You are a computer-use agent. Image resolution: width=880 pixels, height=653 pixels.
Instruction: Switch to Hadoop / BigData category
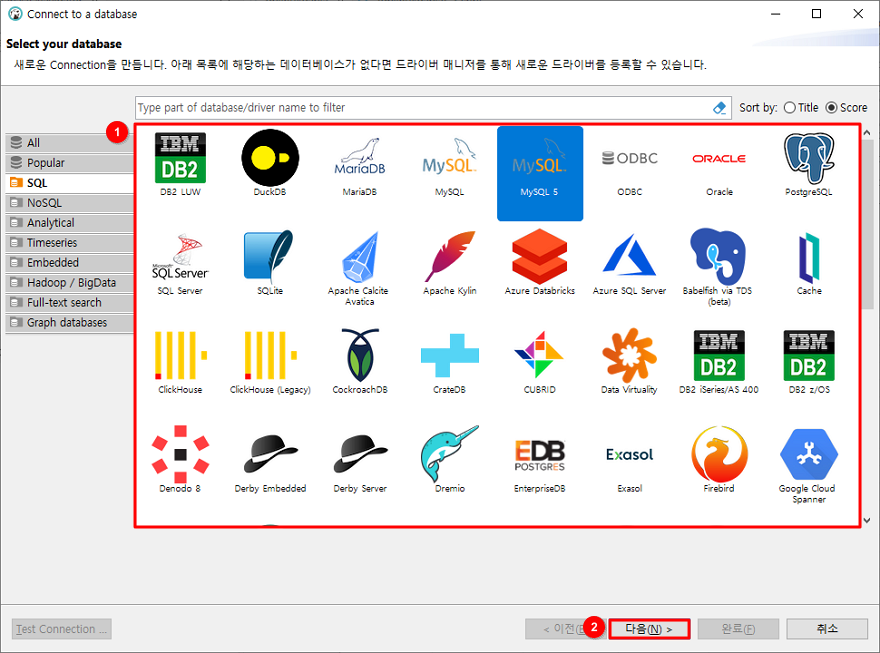[x=70, y=283]
